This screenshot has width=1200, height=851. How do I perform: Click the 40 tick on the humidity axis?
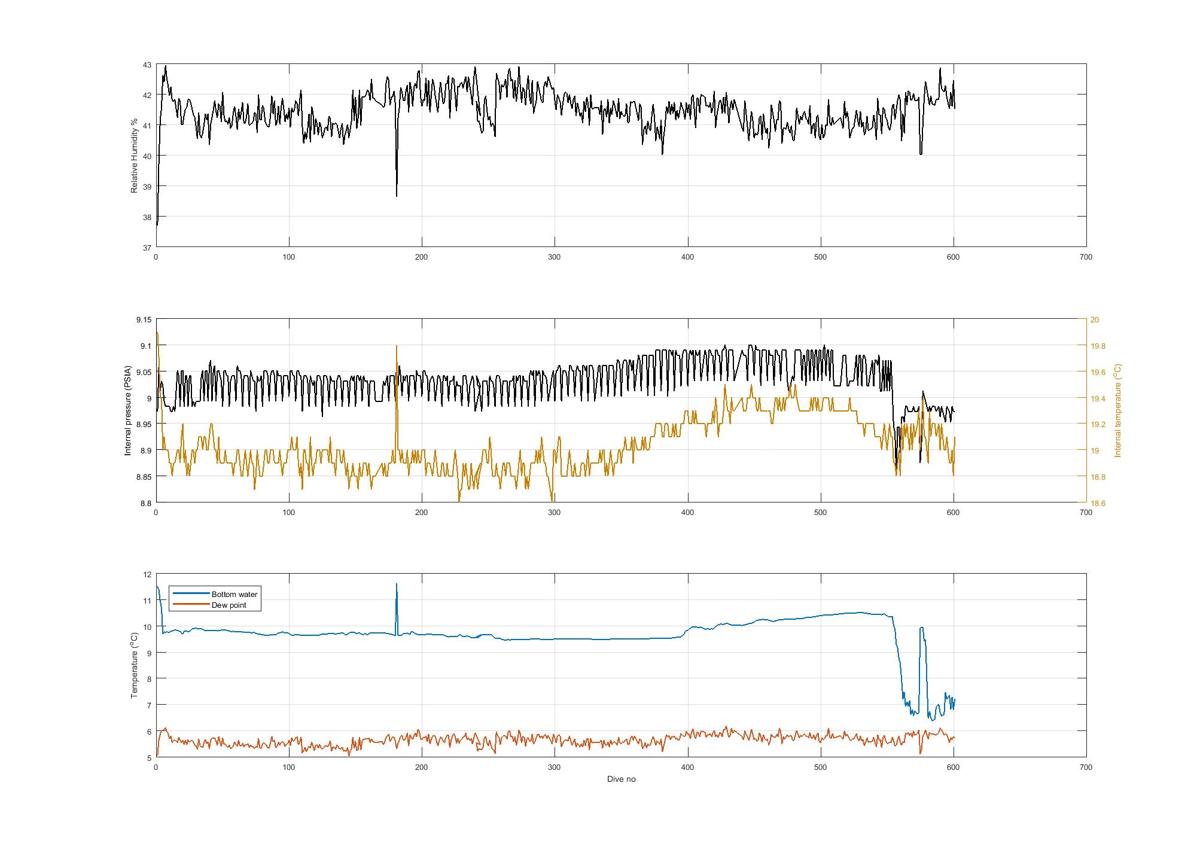(x=147, y=156)
